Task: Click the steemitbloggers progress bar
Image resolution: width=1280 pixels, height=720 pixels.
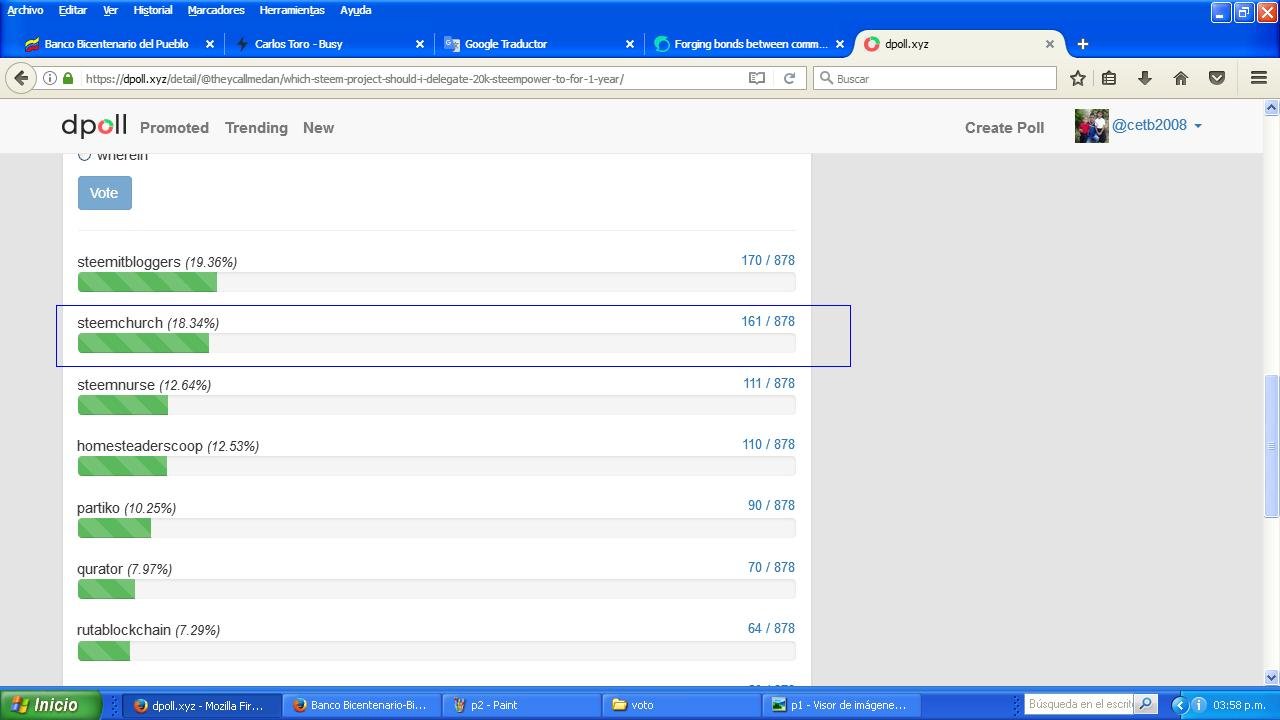Action: (x=436, y=282)
